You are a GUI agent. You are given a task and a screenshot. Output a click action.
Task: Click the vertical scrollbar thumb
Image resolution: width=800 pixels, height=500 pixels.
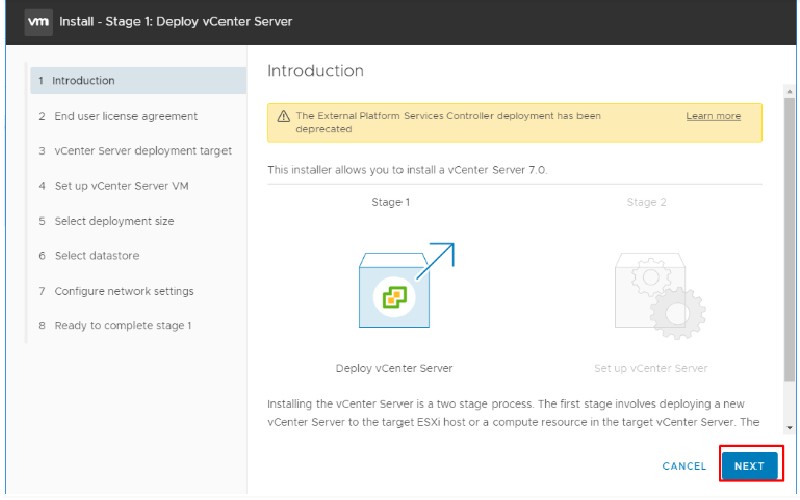click(x=790, y=240)
